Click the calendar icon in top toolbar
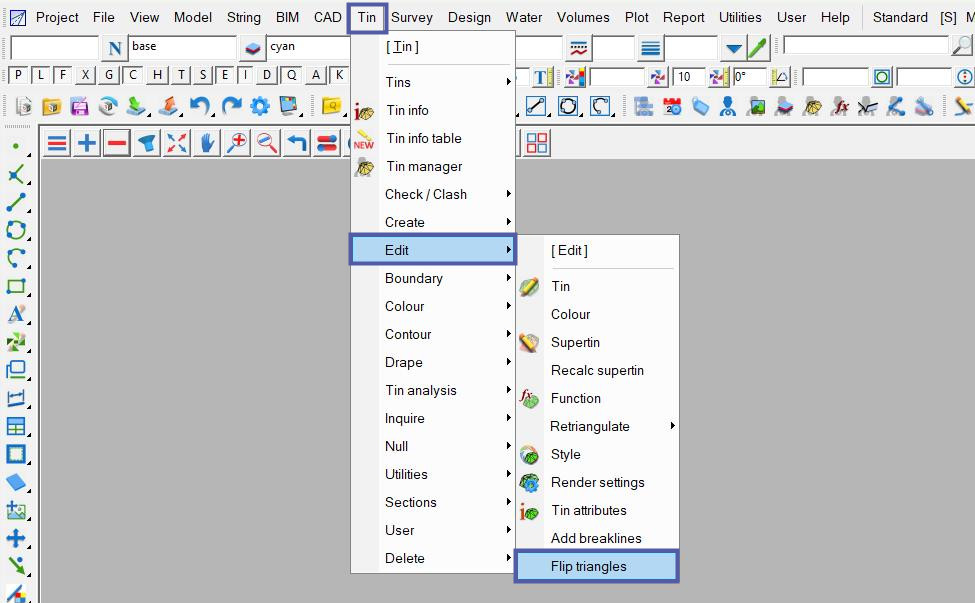The height and width of the screenshot is (603, 975). click(x=672, y=106)
